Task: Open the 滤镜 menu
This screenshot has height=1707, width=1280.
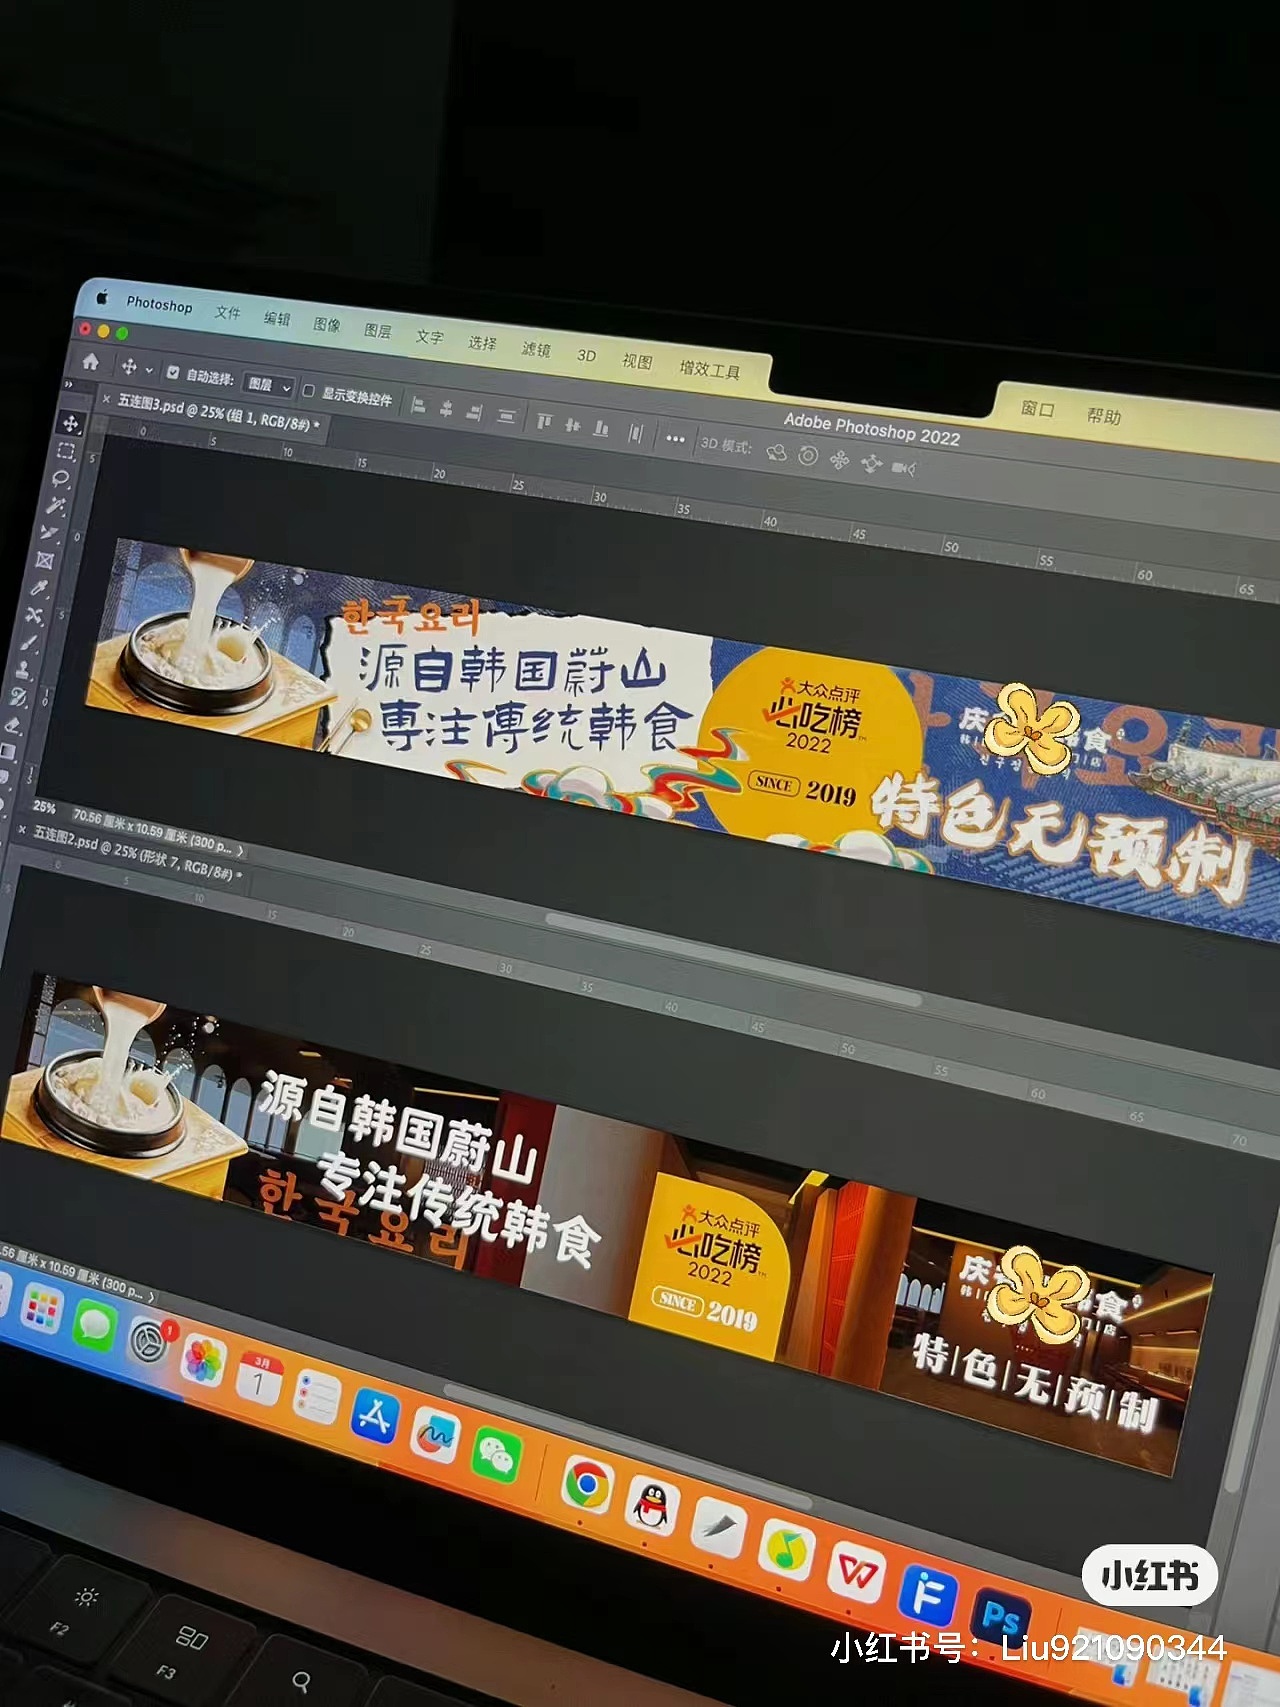Action: [x=536, y=349]
